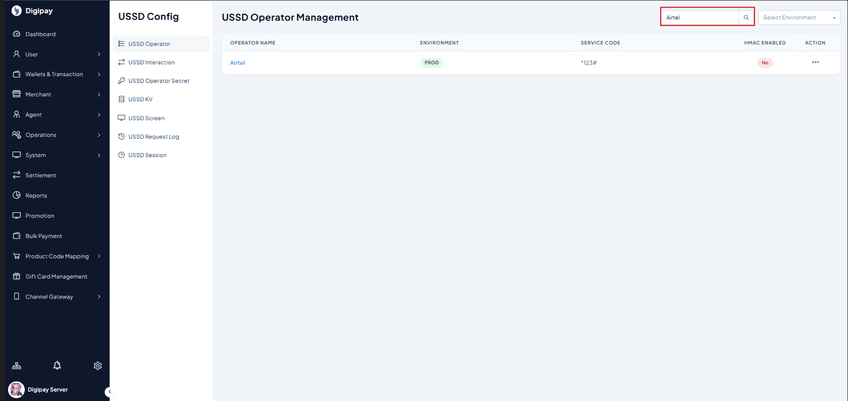Expand Product Code Mapping chevron

click(x=99, y=256)
